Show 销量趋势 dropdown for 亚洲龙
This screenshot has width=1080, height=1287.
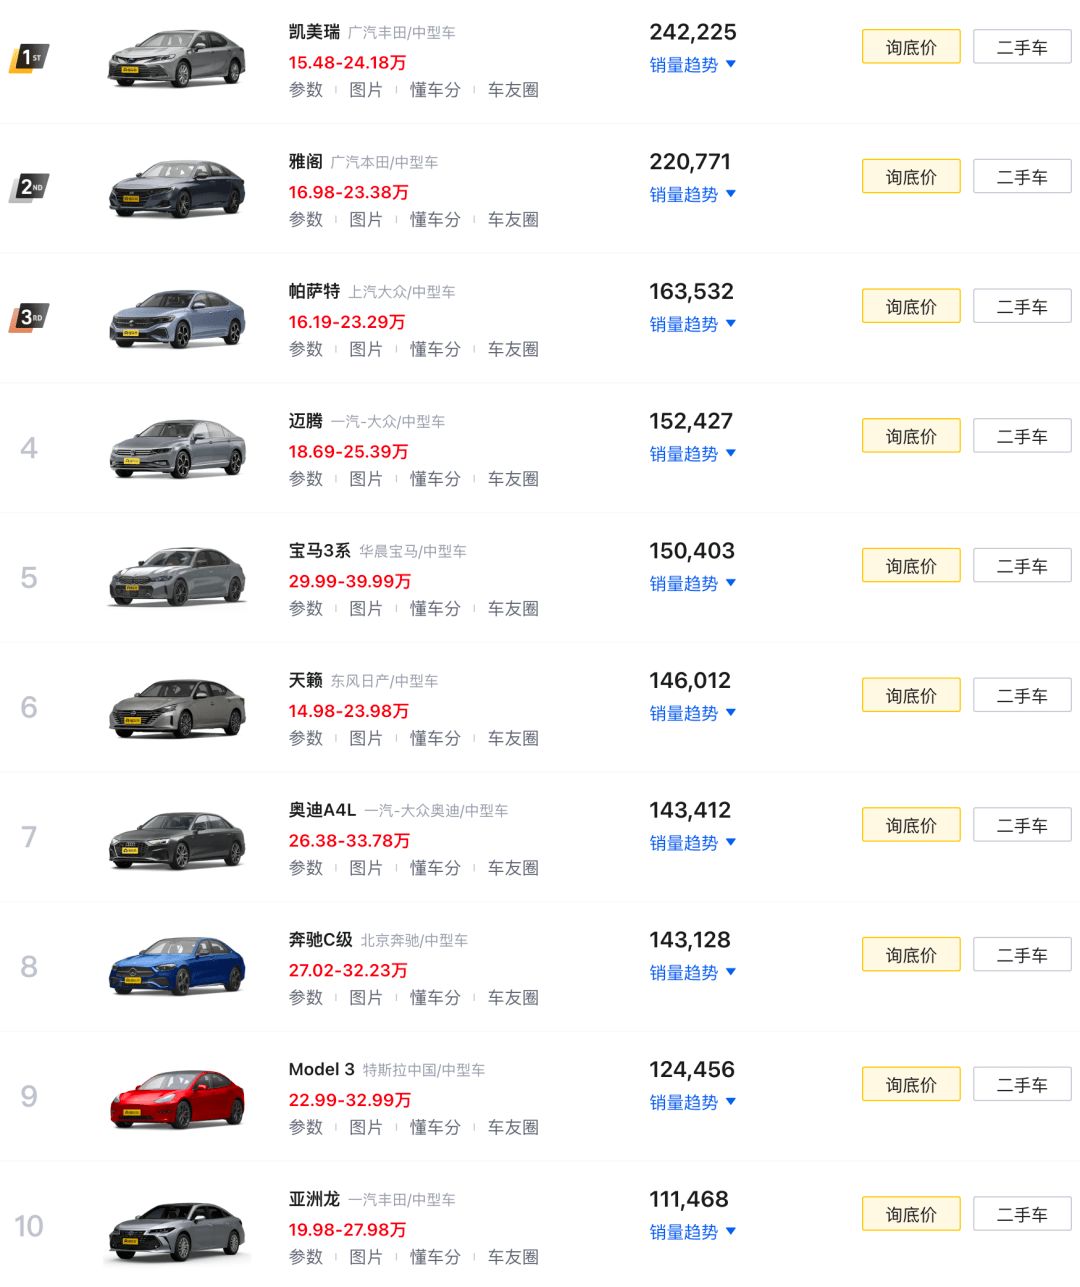pos(692,1232)
